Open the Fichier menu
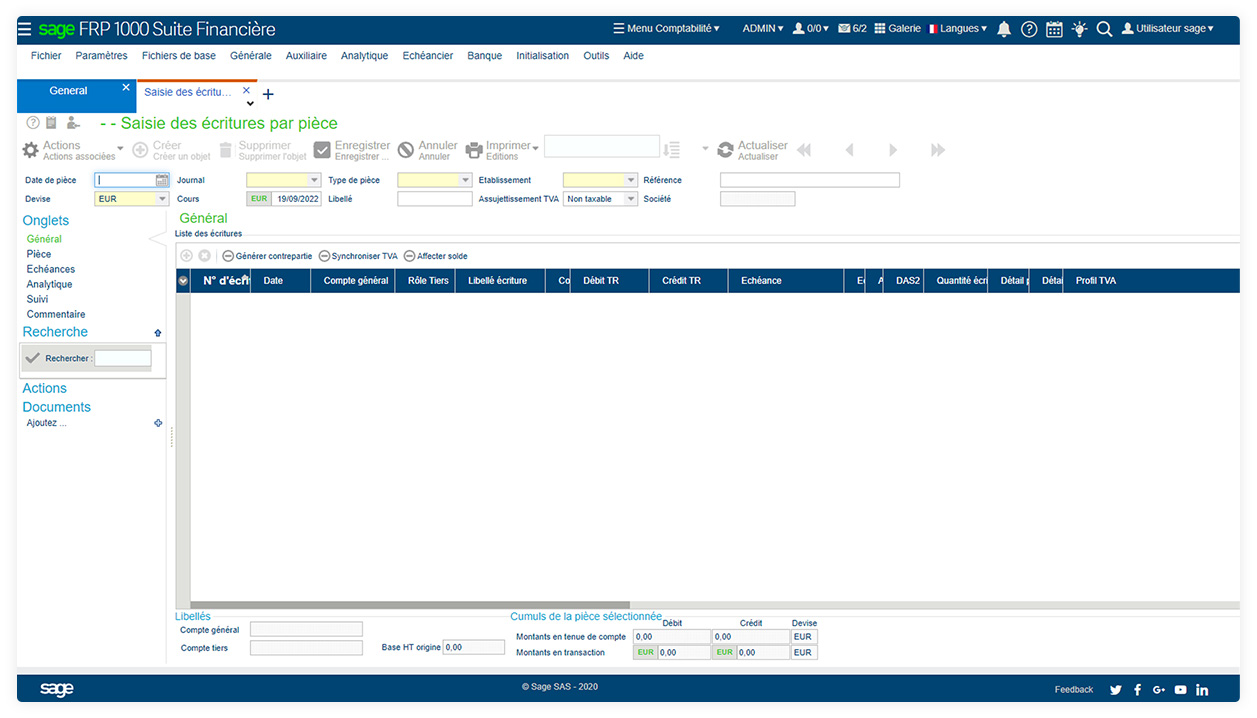This screenshot has width=1257, height=718. [46, 56]
